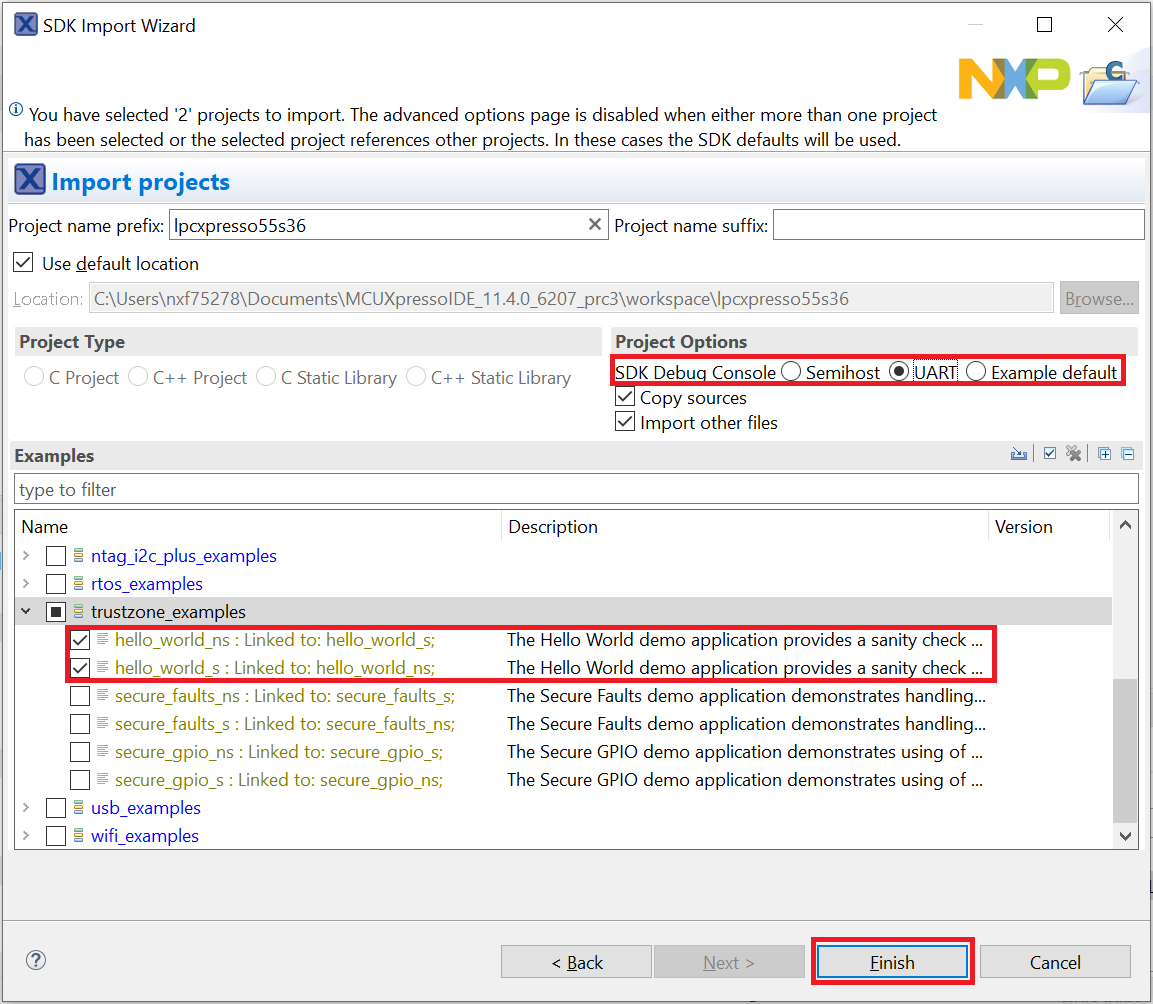1153x1004 pixels.
Task: Click the expand all icon in Examples toolbar
Action: 1104,454
